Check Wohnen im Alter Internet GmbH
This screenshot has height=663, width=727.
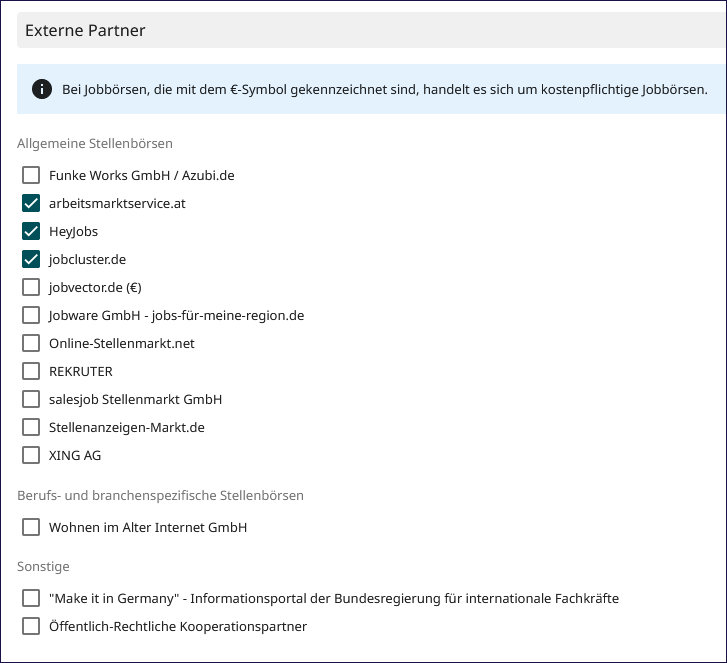click(x=31, y=527)
